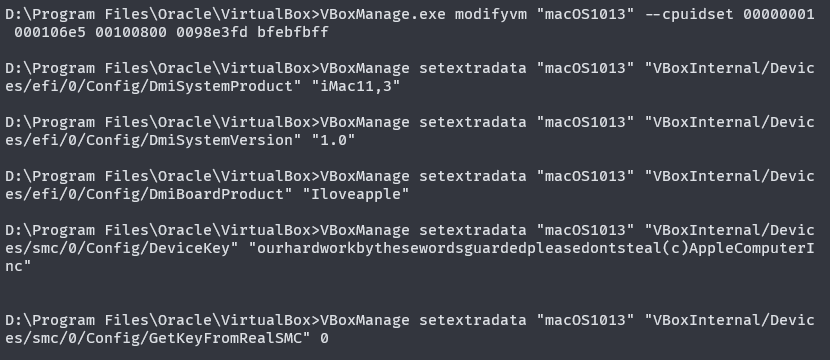This screenshot has width=830, height=360.
Task: Place cursor after GetKeyFromRealSMC value 0
Action: pyautogui.click(x=329, y=338)
